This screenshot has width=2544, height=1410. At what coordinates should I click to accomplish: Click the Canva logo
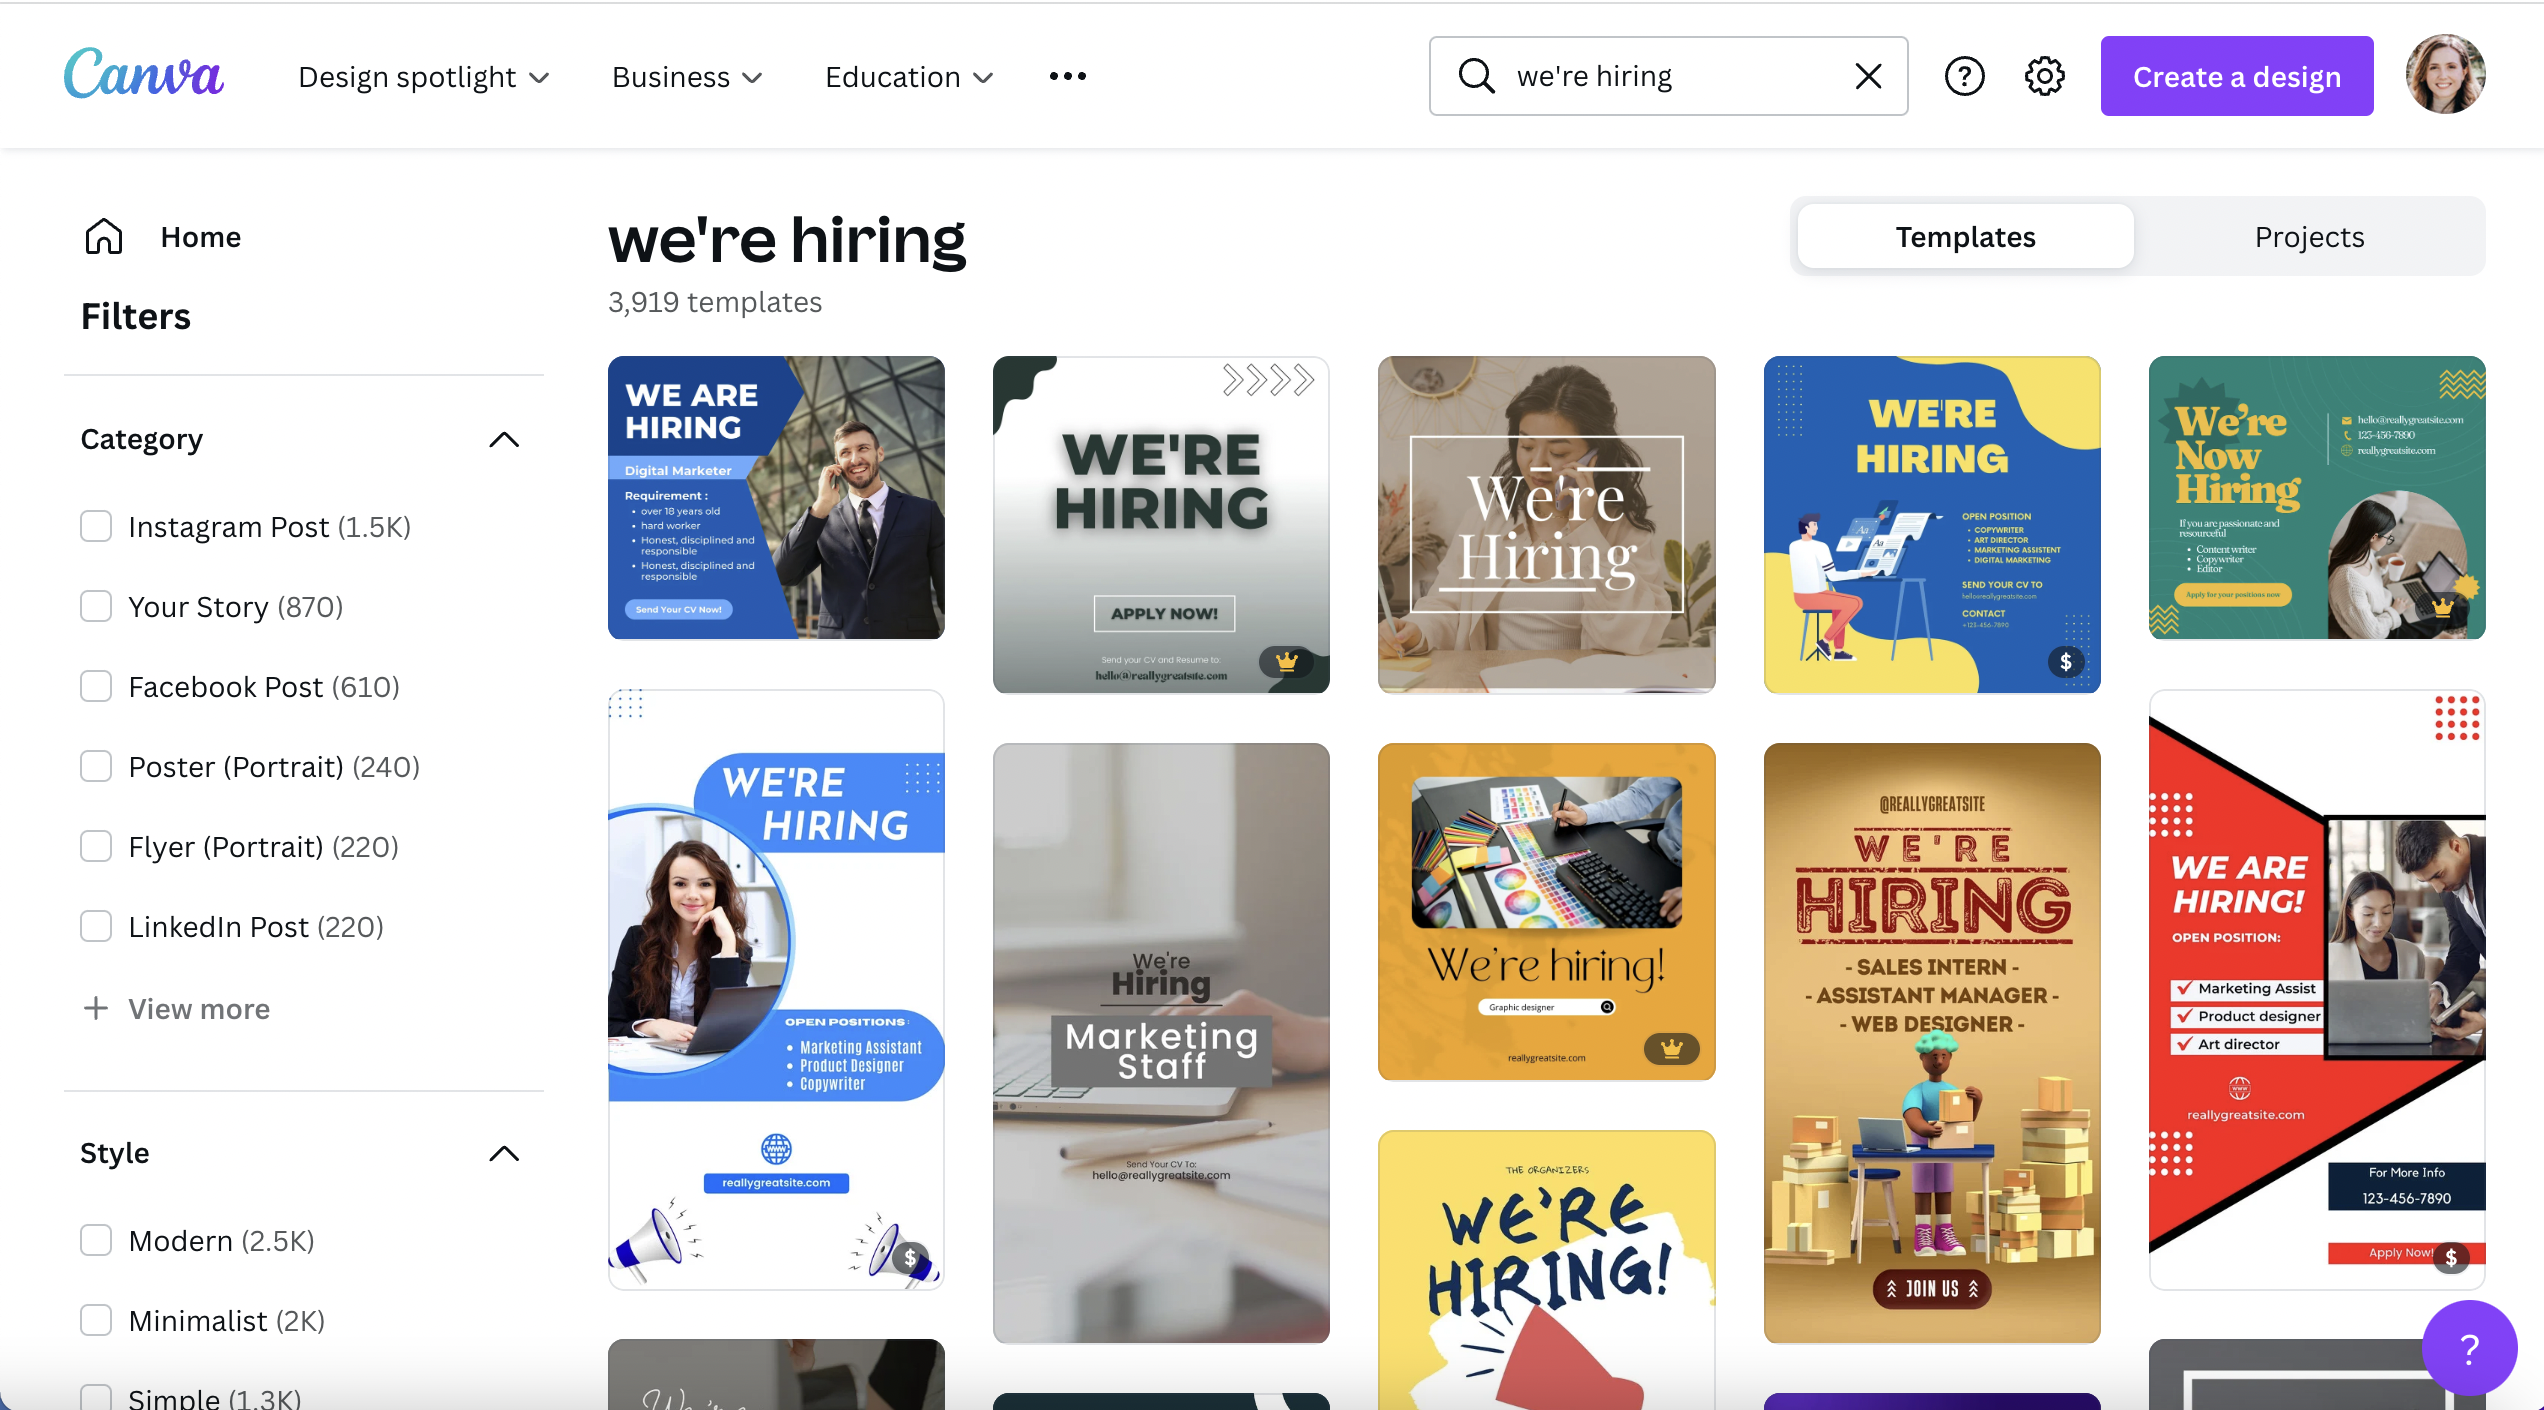pos(143,75)
